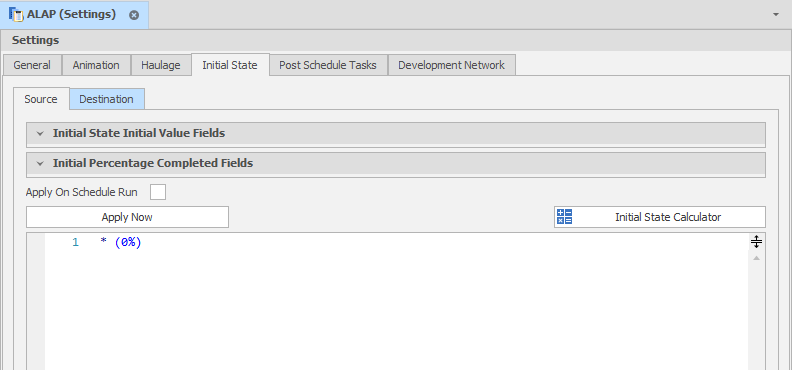793x370 pixels.
Task: Click the editor scroll up arrow
Action: [x=756, y=258]
